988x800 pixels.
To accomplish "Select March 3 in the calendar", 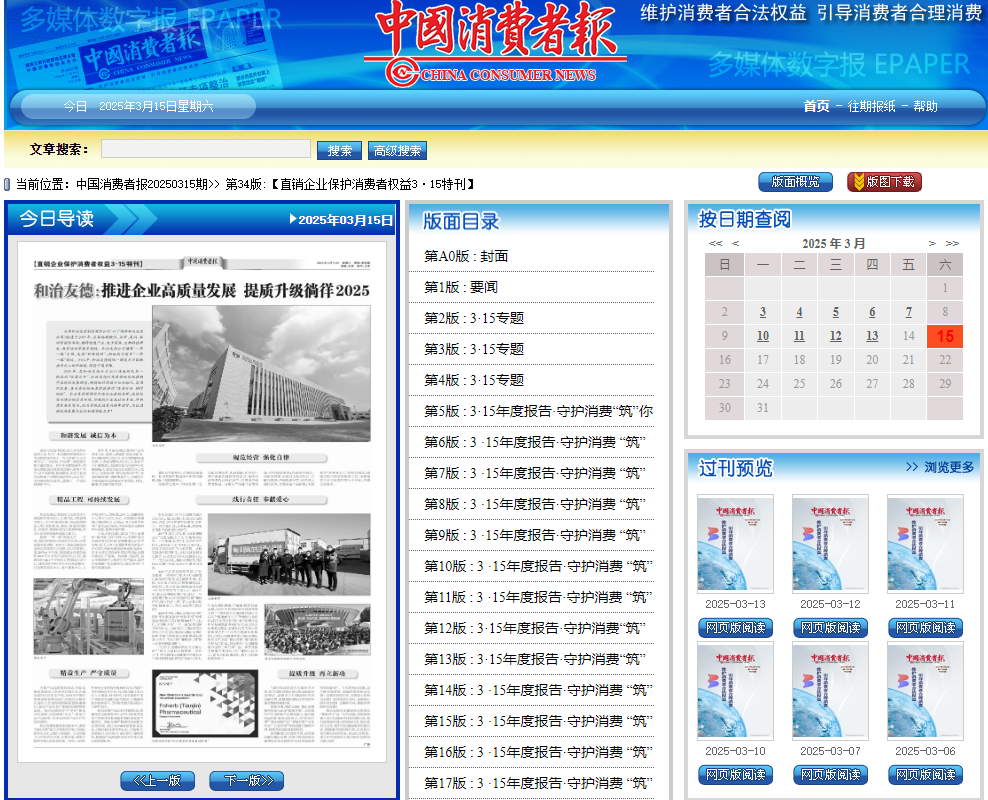I will point(762,312).
